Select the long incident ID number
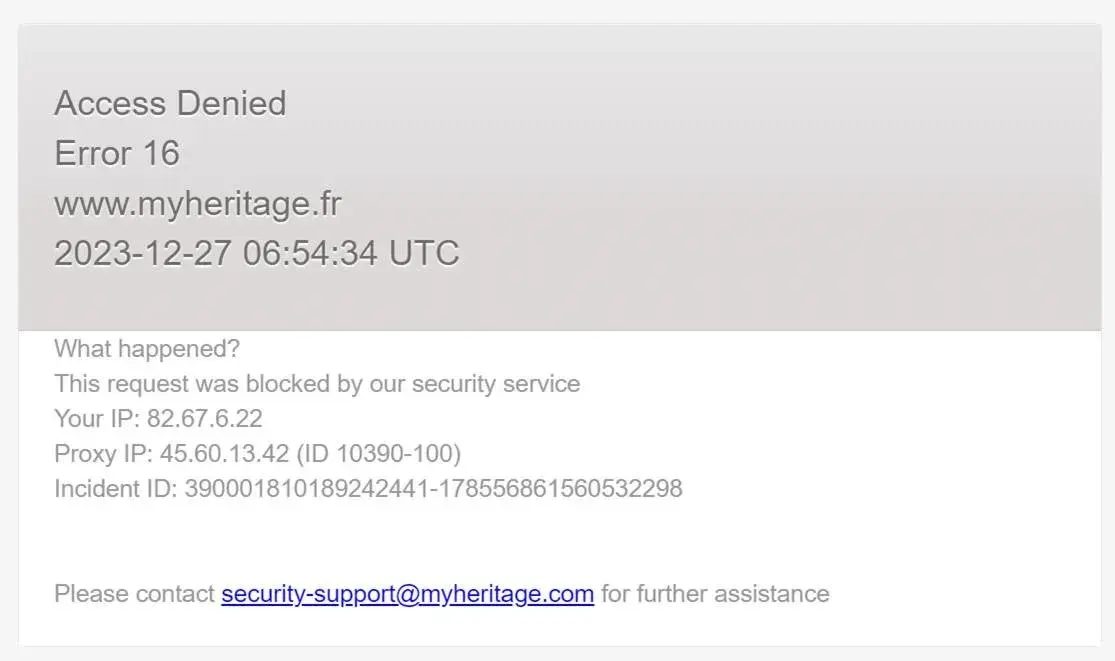This screenshot has width=1115, height=661. (x=433, y=489)
